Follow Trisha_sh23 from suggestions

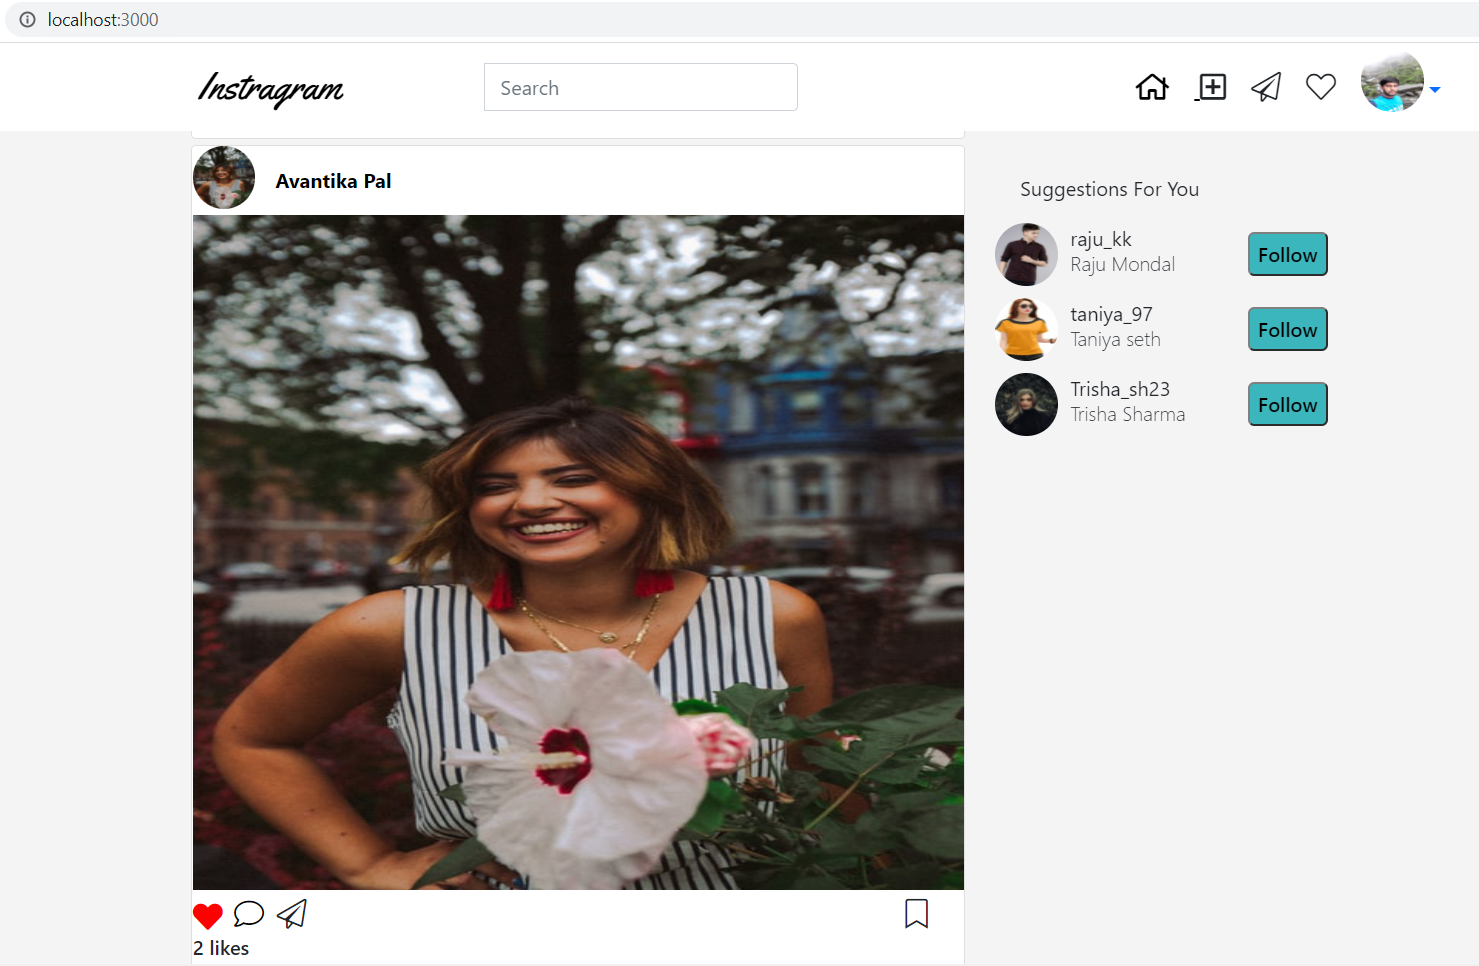(x=1287, y=404)
